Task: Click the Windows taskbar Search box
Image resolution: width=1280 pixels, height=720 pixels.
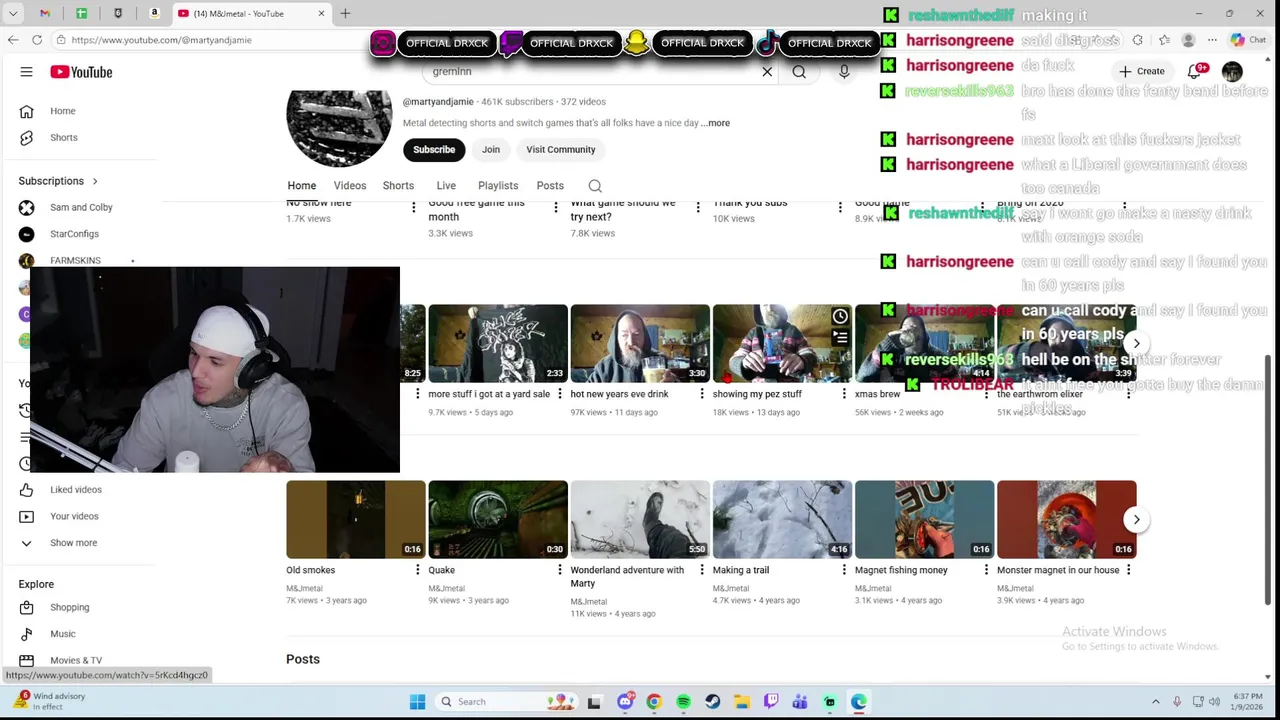Action: point(507,702)
